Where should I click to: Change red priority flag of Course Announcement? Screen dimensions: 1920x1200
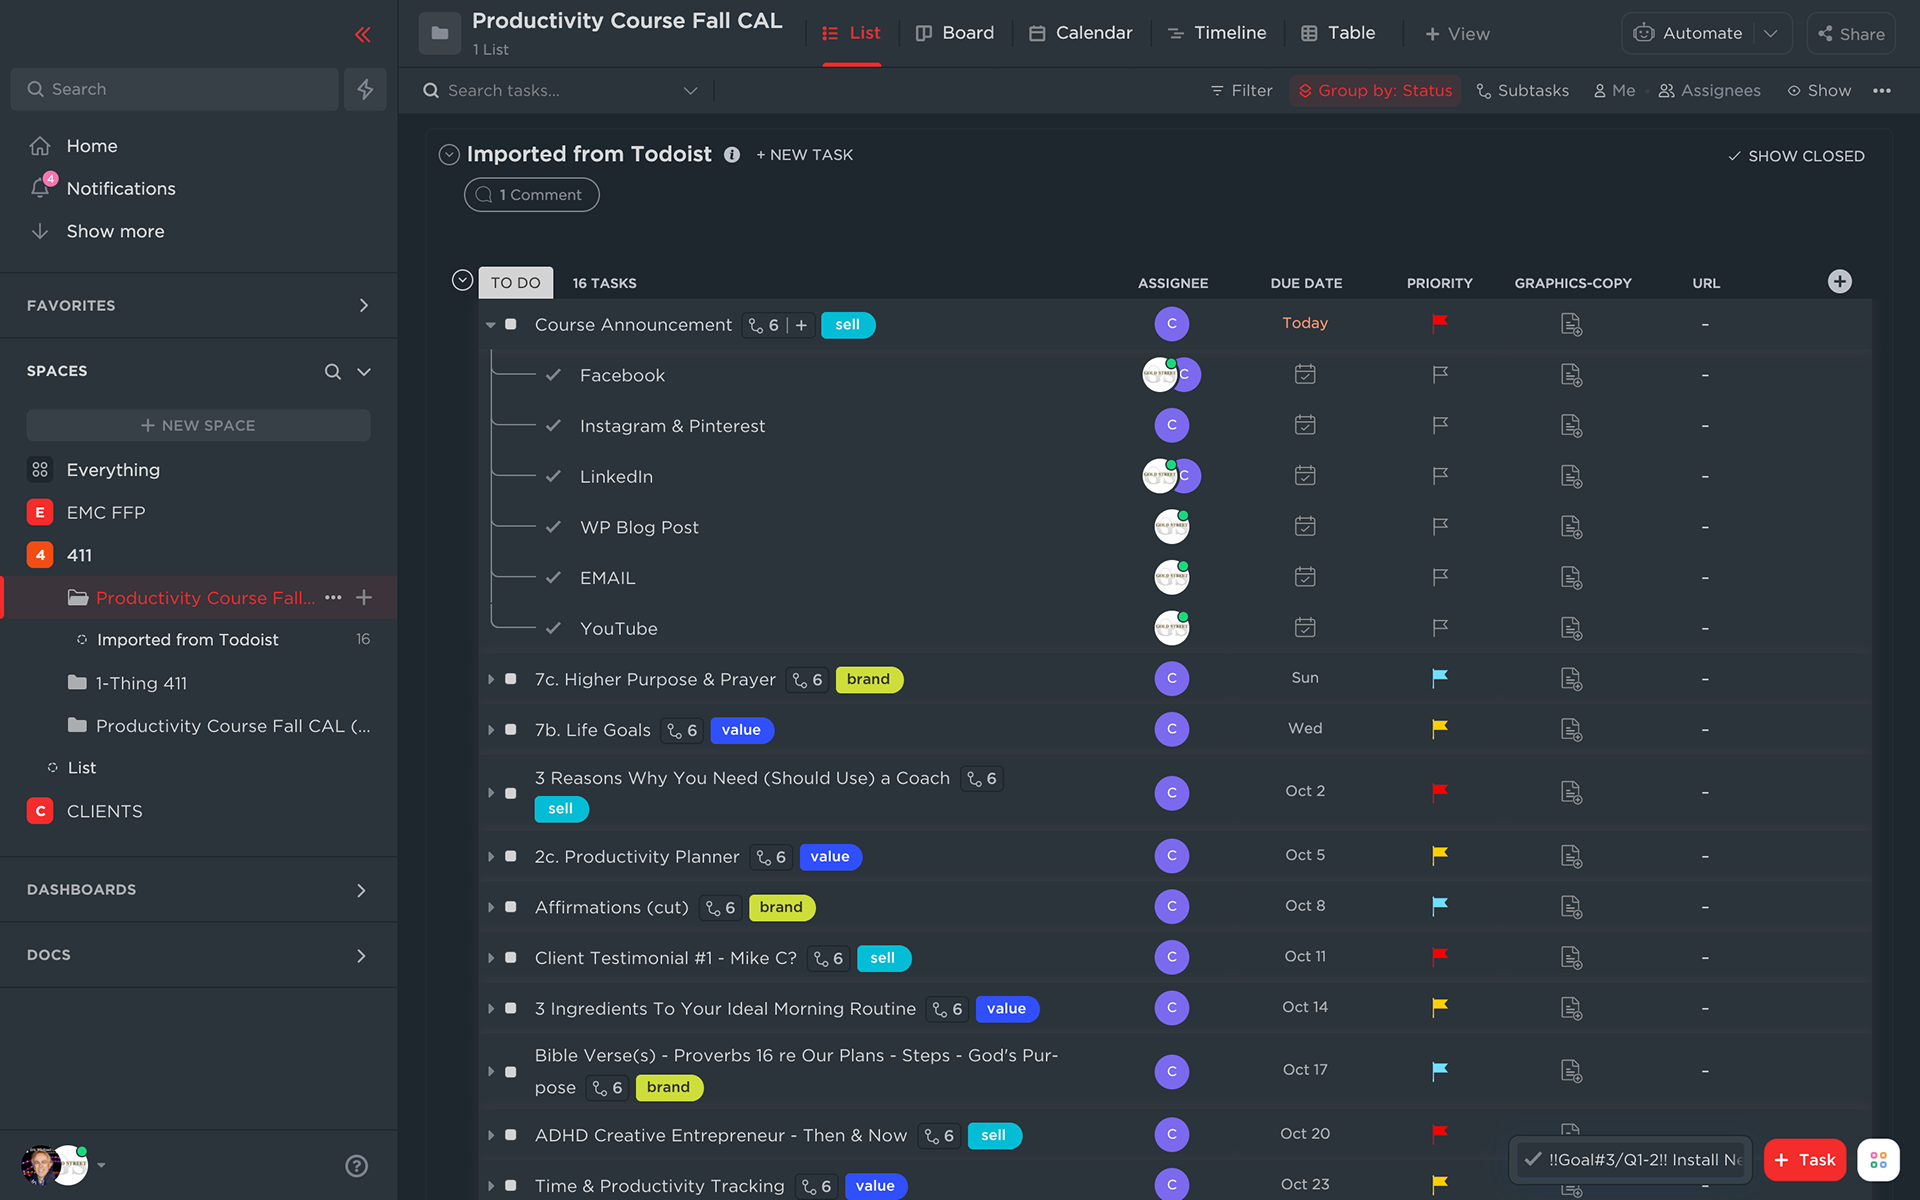pos(1439,323)
